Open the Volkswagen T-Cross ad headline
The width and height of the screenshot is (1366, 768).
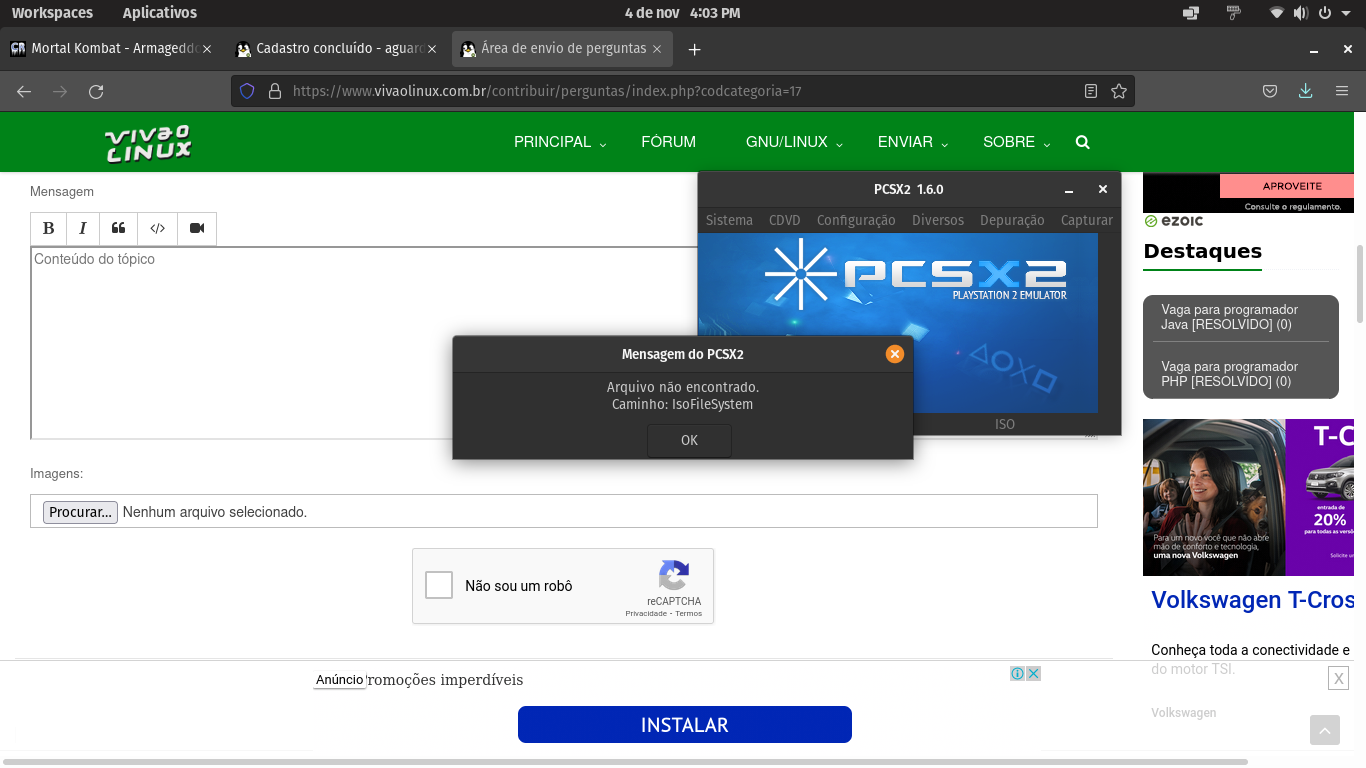click(x=1252, y=600)
